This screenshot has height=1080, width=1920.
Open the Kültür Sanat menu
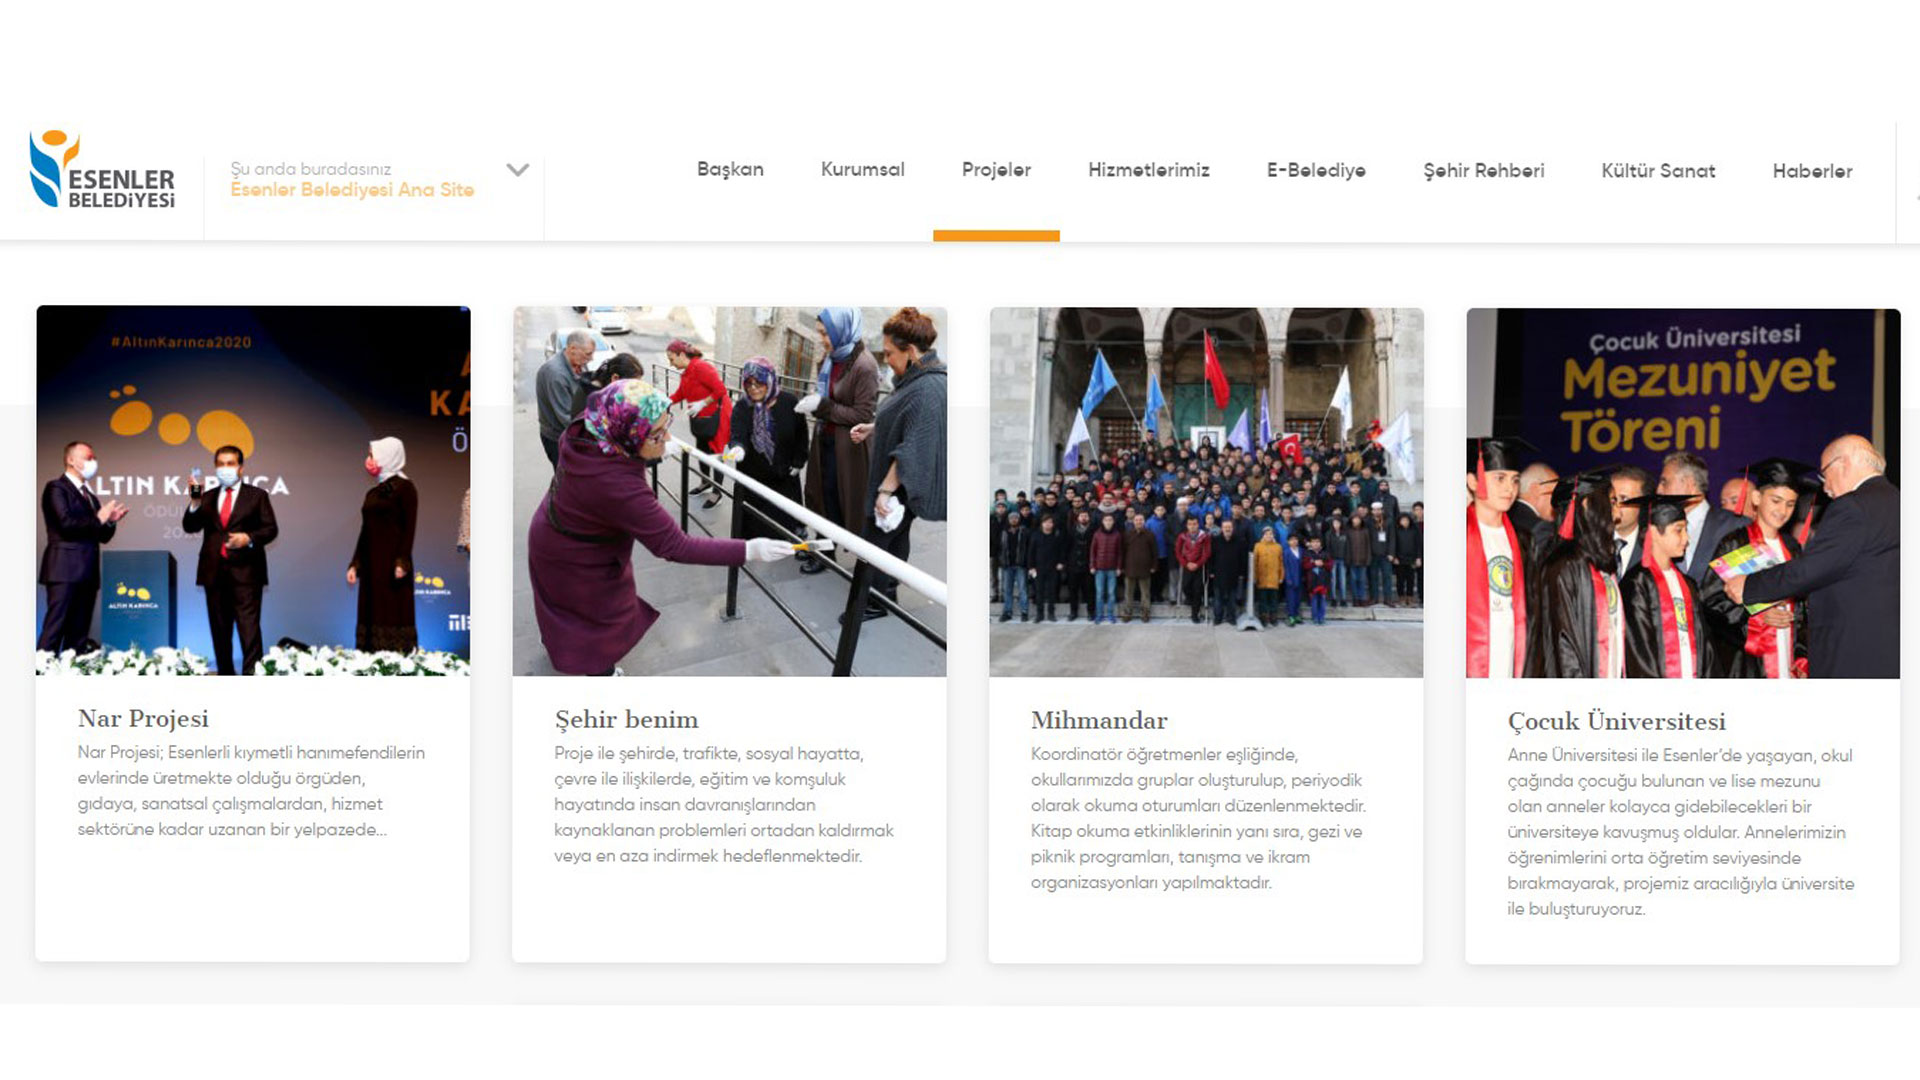1658,171
